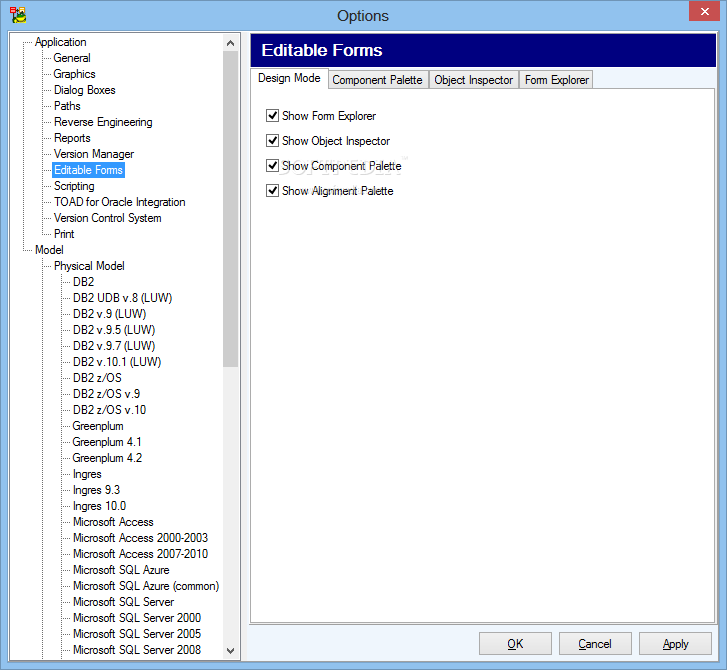Select the plain Greenplum item

coord(98,426)
